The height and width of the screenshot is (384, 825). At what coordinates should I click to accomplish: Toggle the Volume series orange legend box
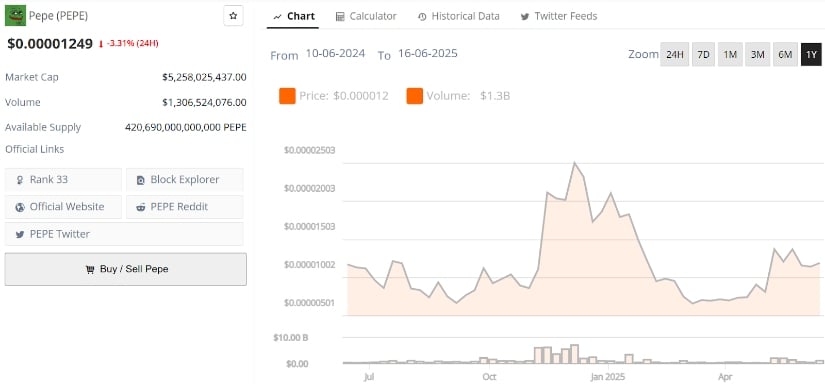(x=415, y=96)
